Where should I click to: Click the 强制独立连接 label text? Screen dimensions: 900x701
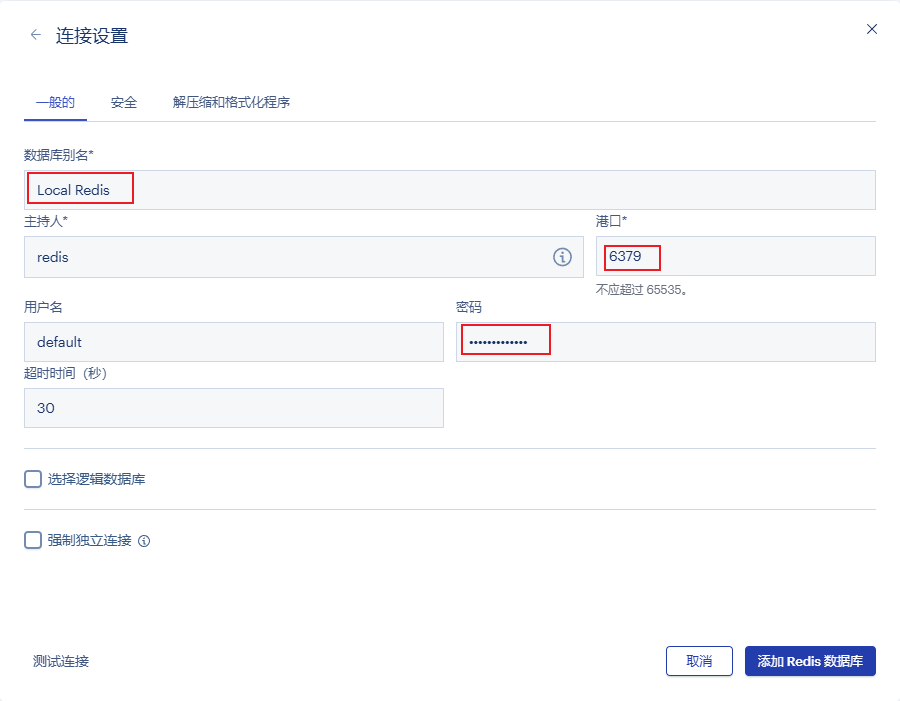90,540
